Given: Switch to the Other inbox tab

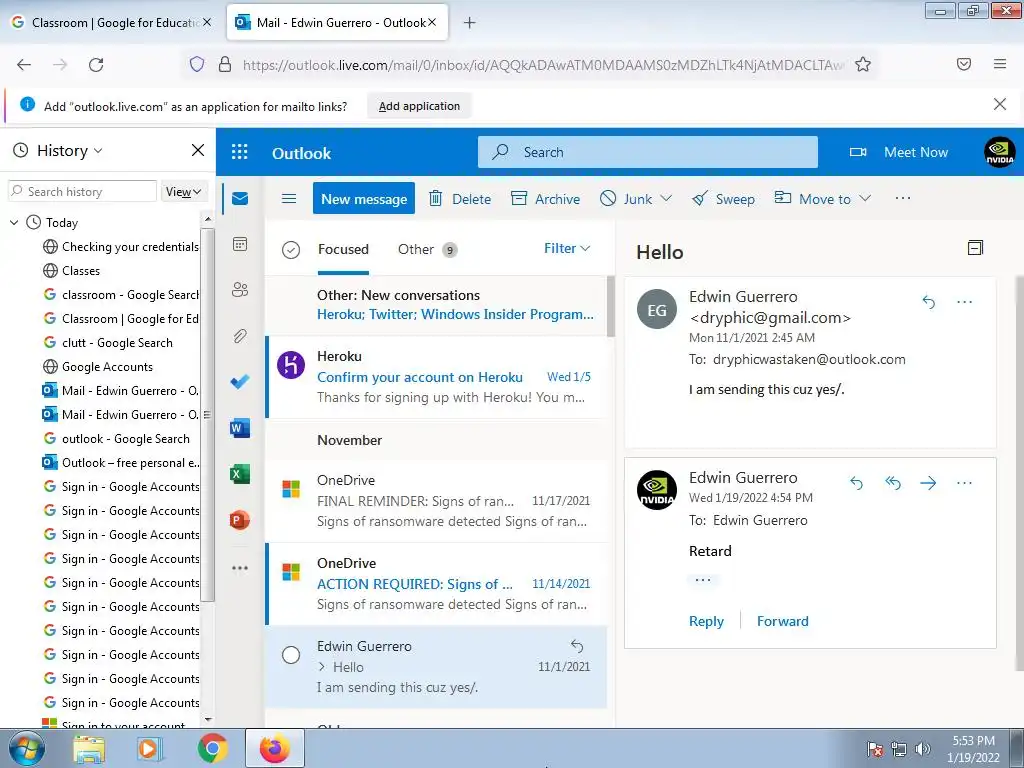Looking at the screenshot, I should (x=427, y=249).
